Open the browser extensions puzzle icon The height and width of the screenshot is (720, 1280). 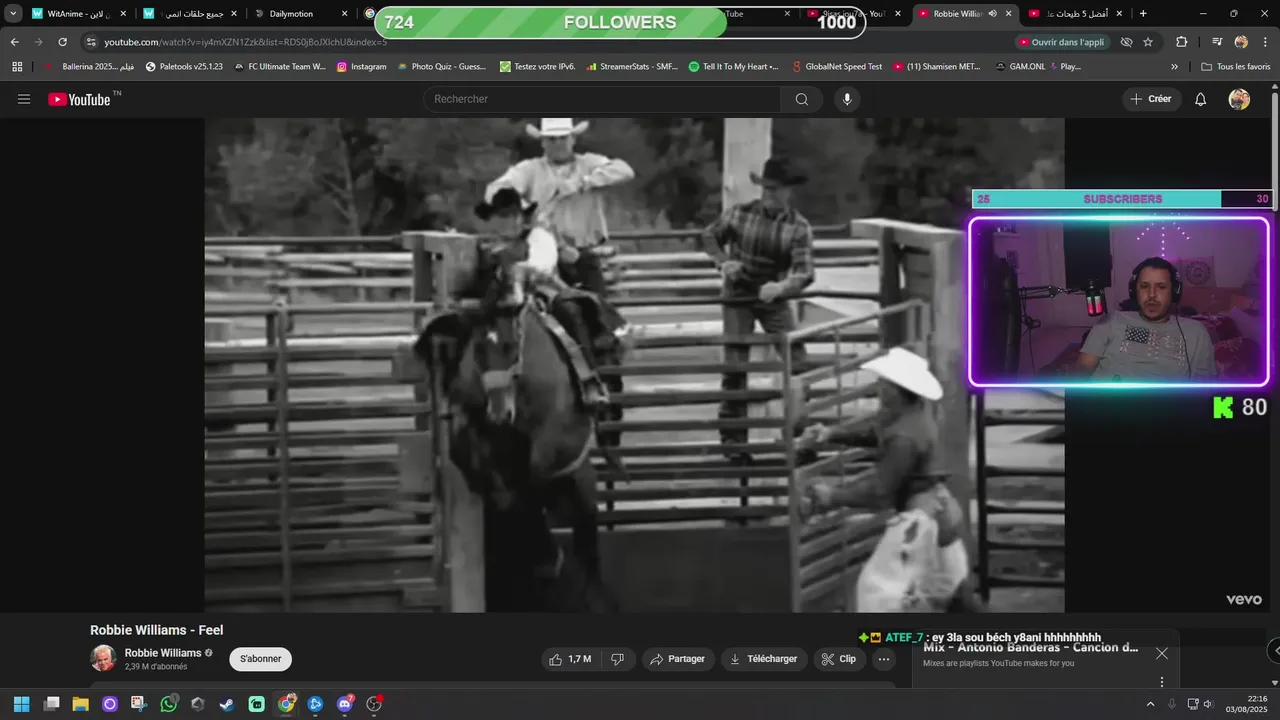tap(1181, 42)
